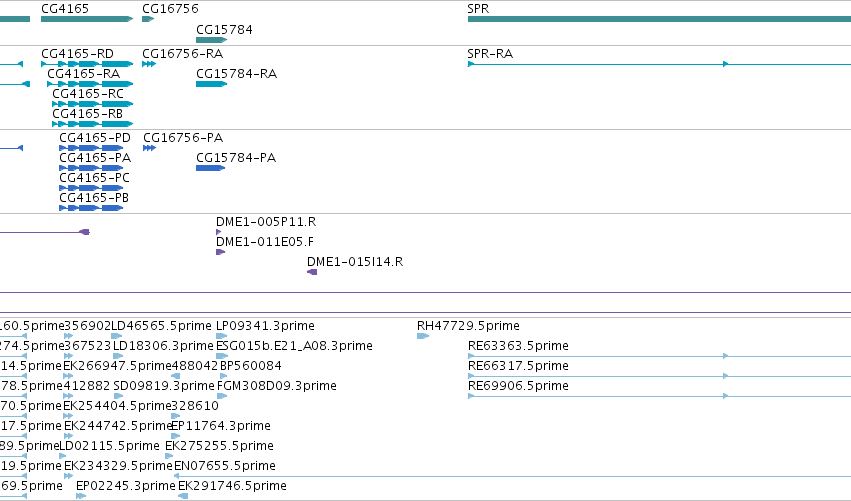Click the RE69906.5prime EST feature line

pyautogui.click(x=659, y=396)
